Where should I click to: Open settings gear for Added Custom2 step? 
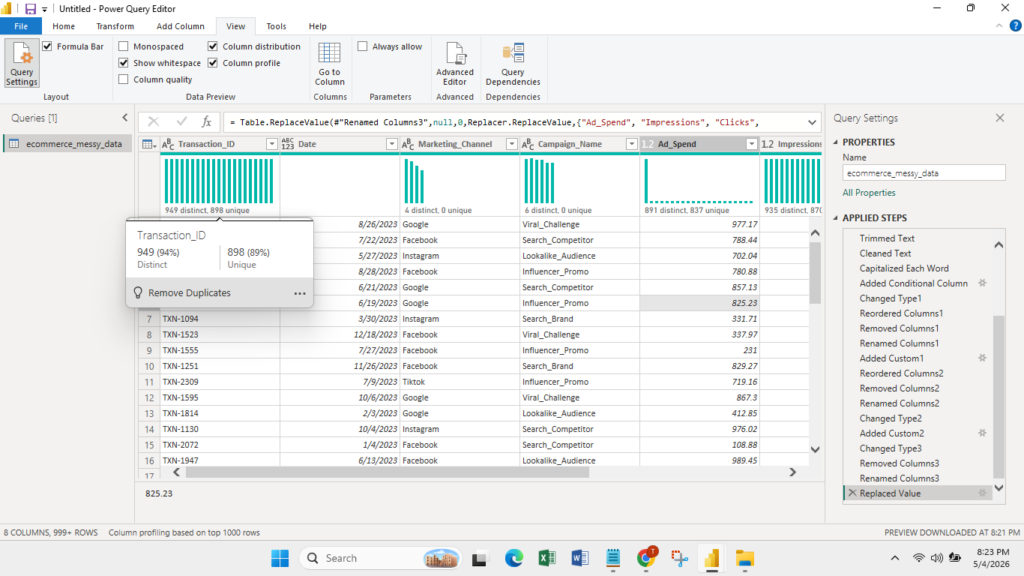point(982,433)
